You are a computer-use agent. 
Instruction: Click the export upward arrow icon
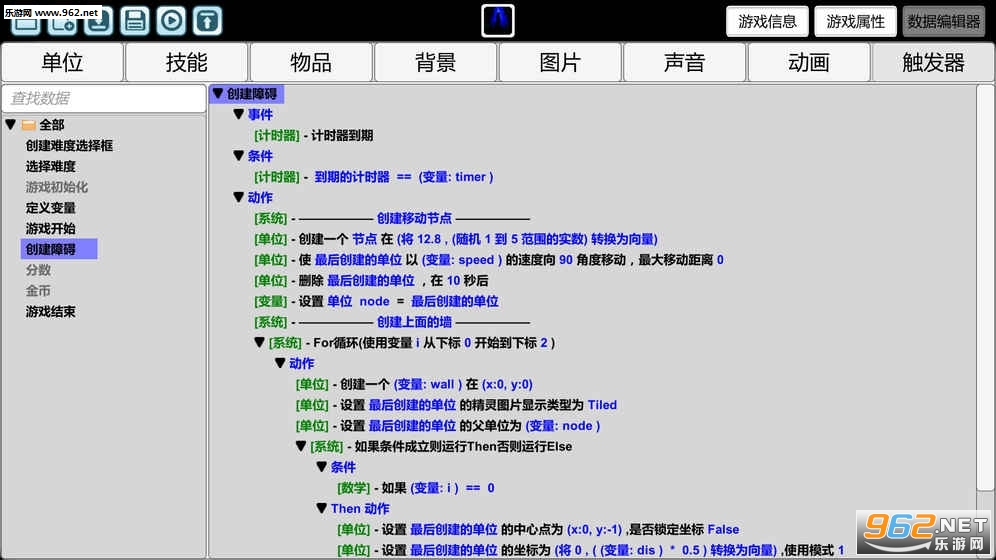(x=206, y=19)
